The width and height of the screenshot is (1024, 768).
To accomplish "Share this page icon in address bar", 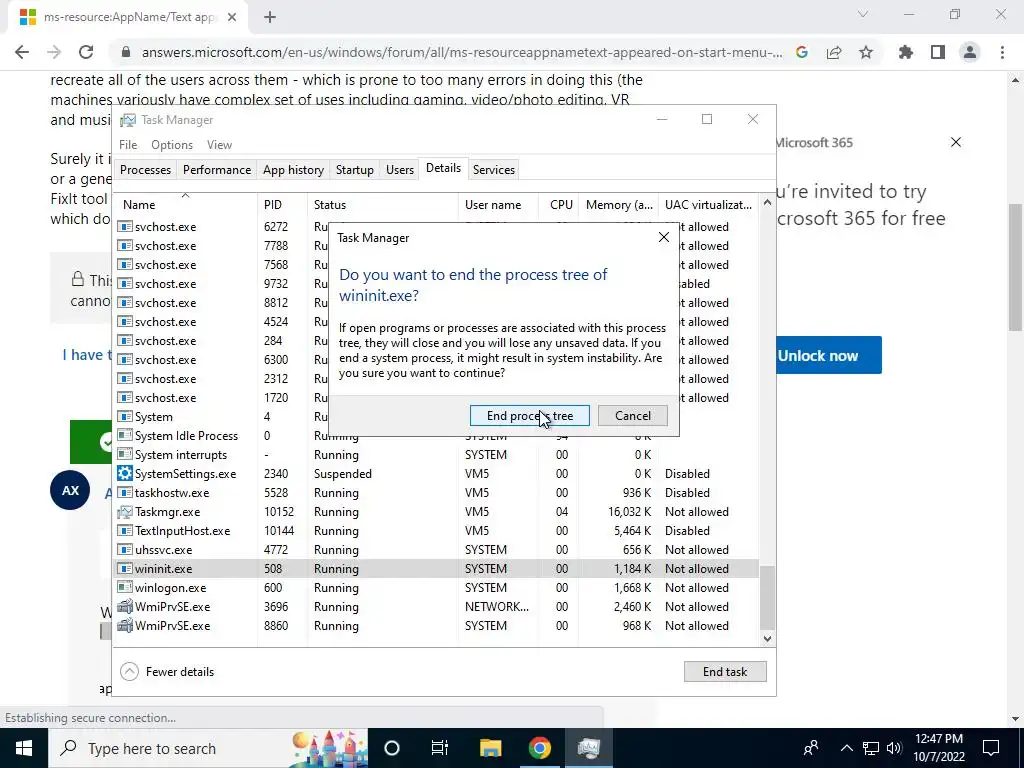I will tap(834, 52).
